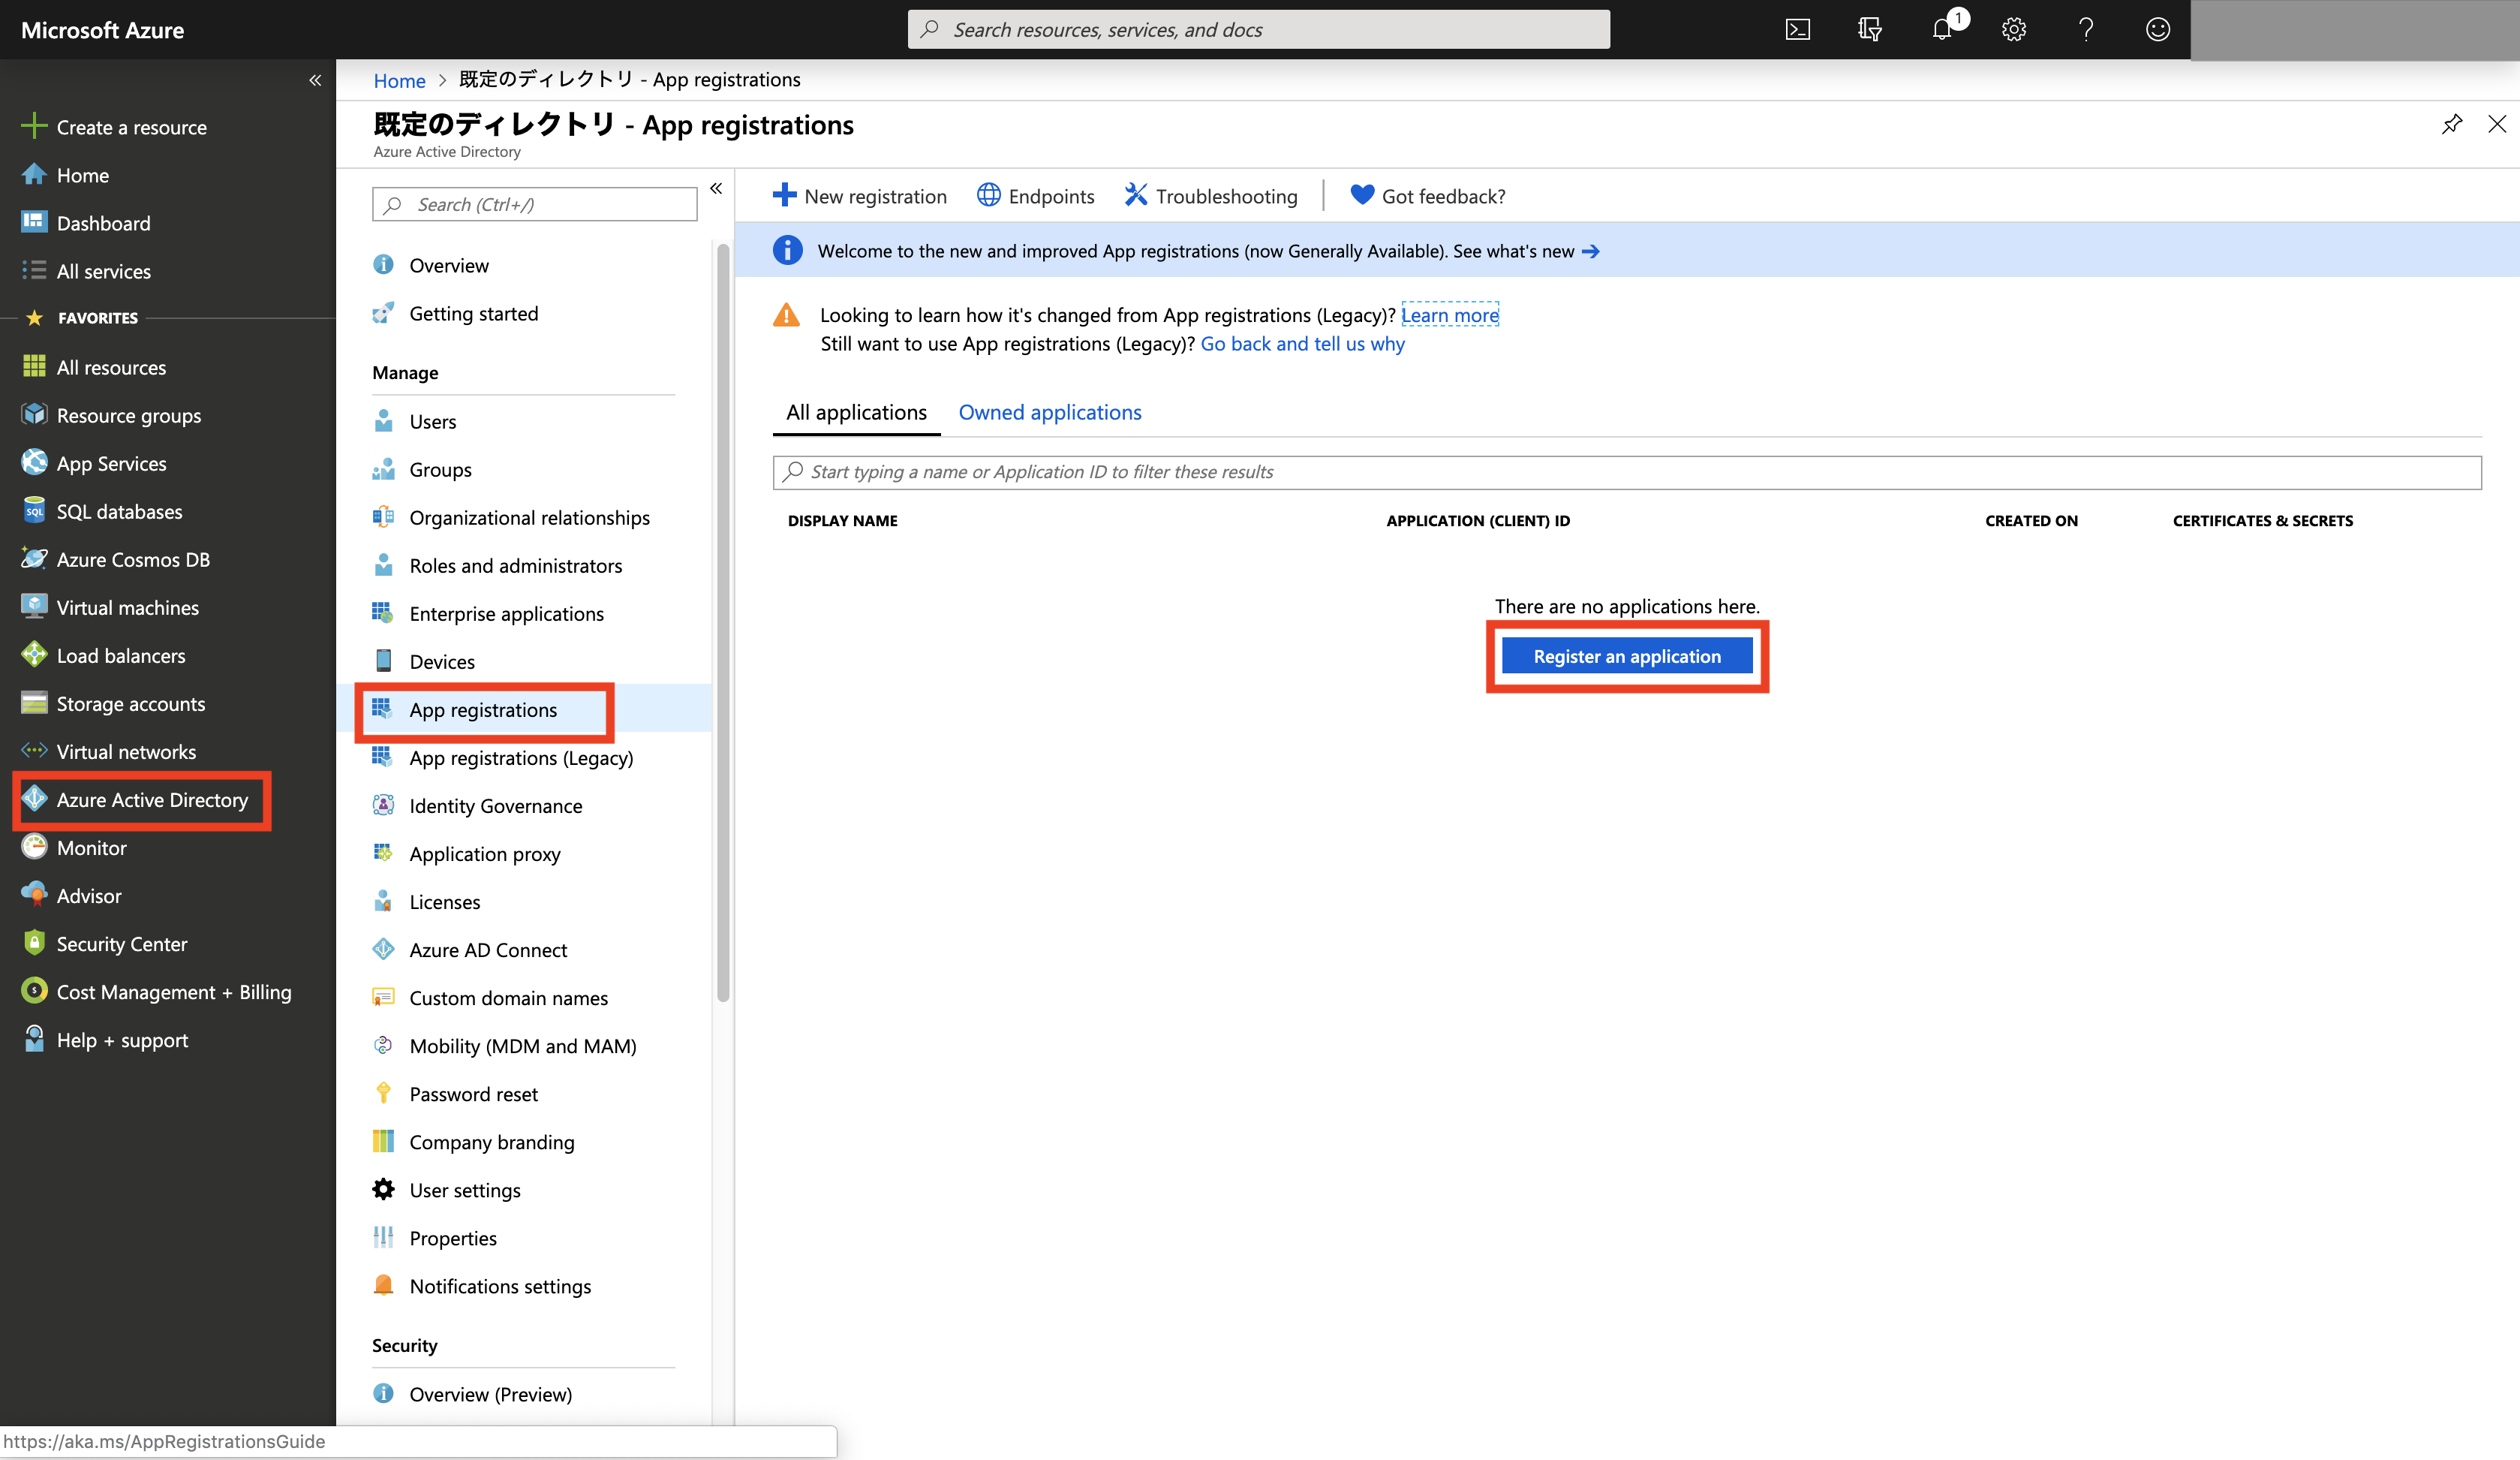Screen dimensions: 2520x1460
Task: Switch to All applications tab
Action: pyautogui.click(x=856, y=412)
